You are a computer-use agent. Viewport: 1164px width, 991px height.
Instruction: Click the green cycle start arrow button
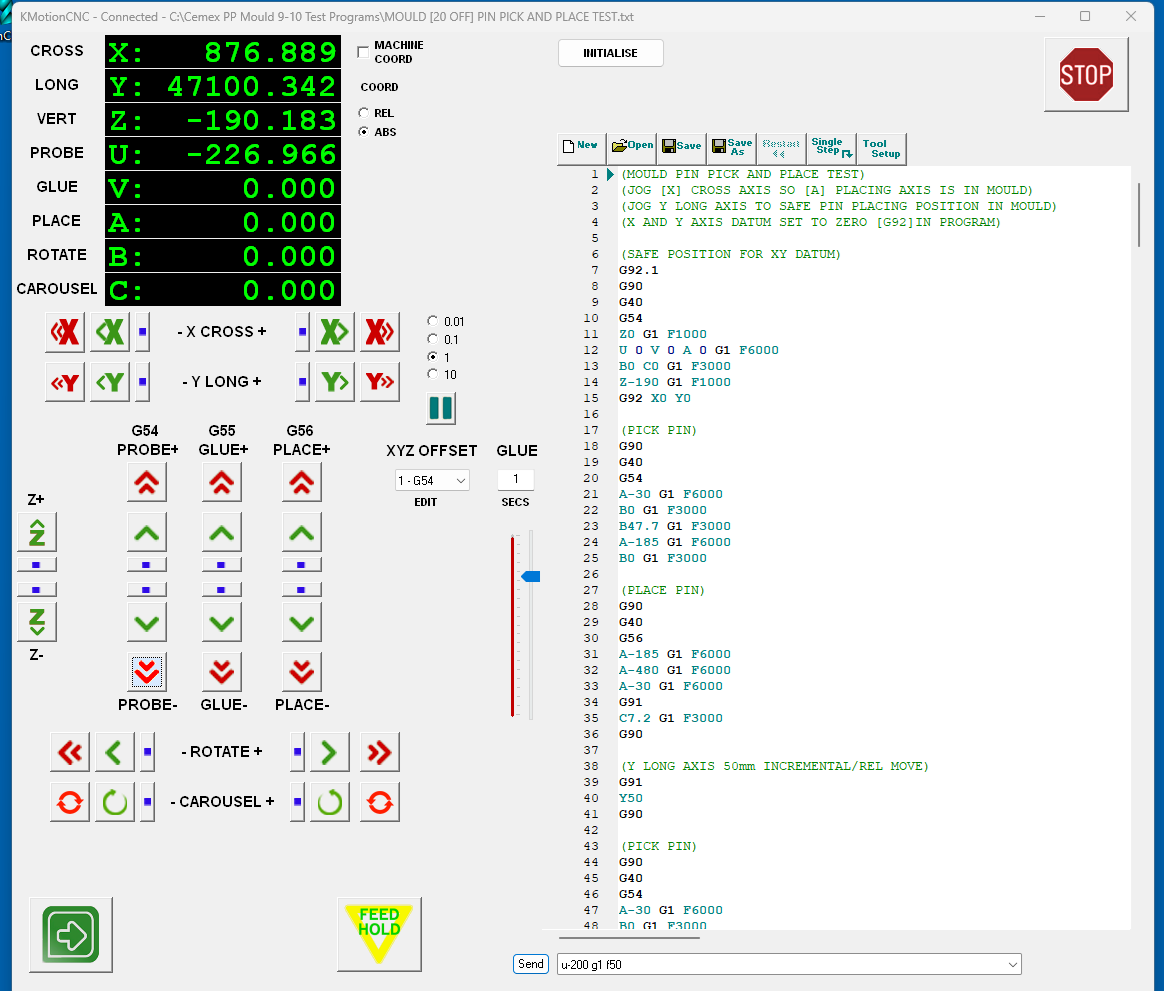click(x=71, y=935)
